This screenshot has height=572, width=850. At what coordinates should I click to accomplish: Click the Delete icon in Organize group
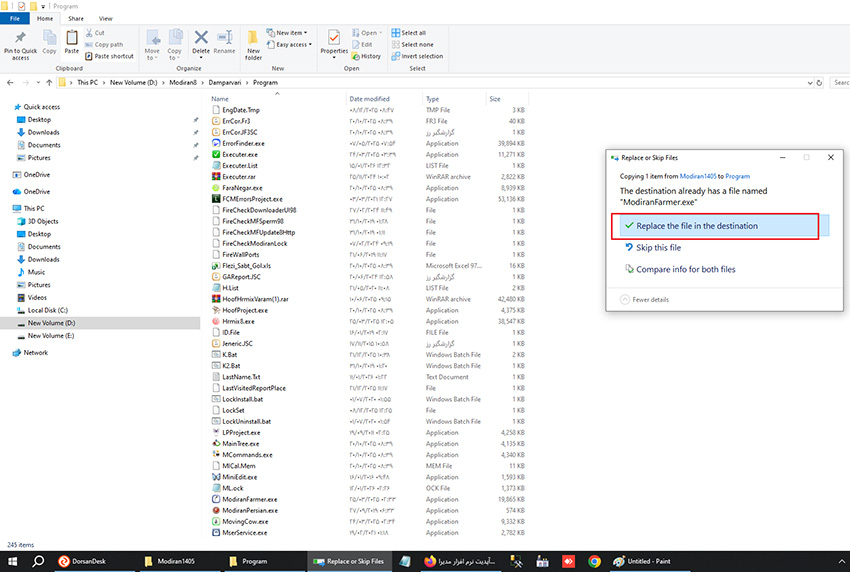coord(201,42)
